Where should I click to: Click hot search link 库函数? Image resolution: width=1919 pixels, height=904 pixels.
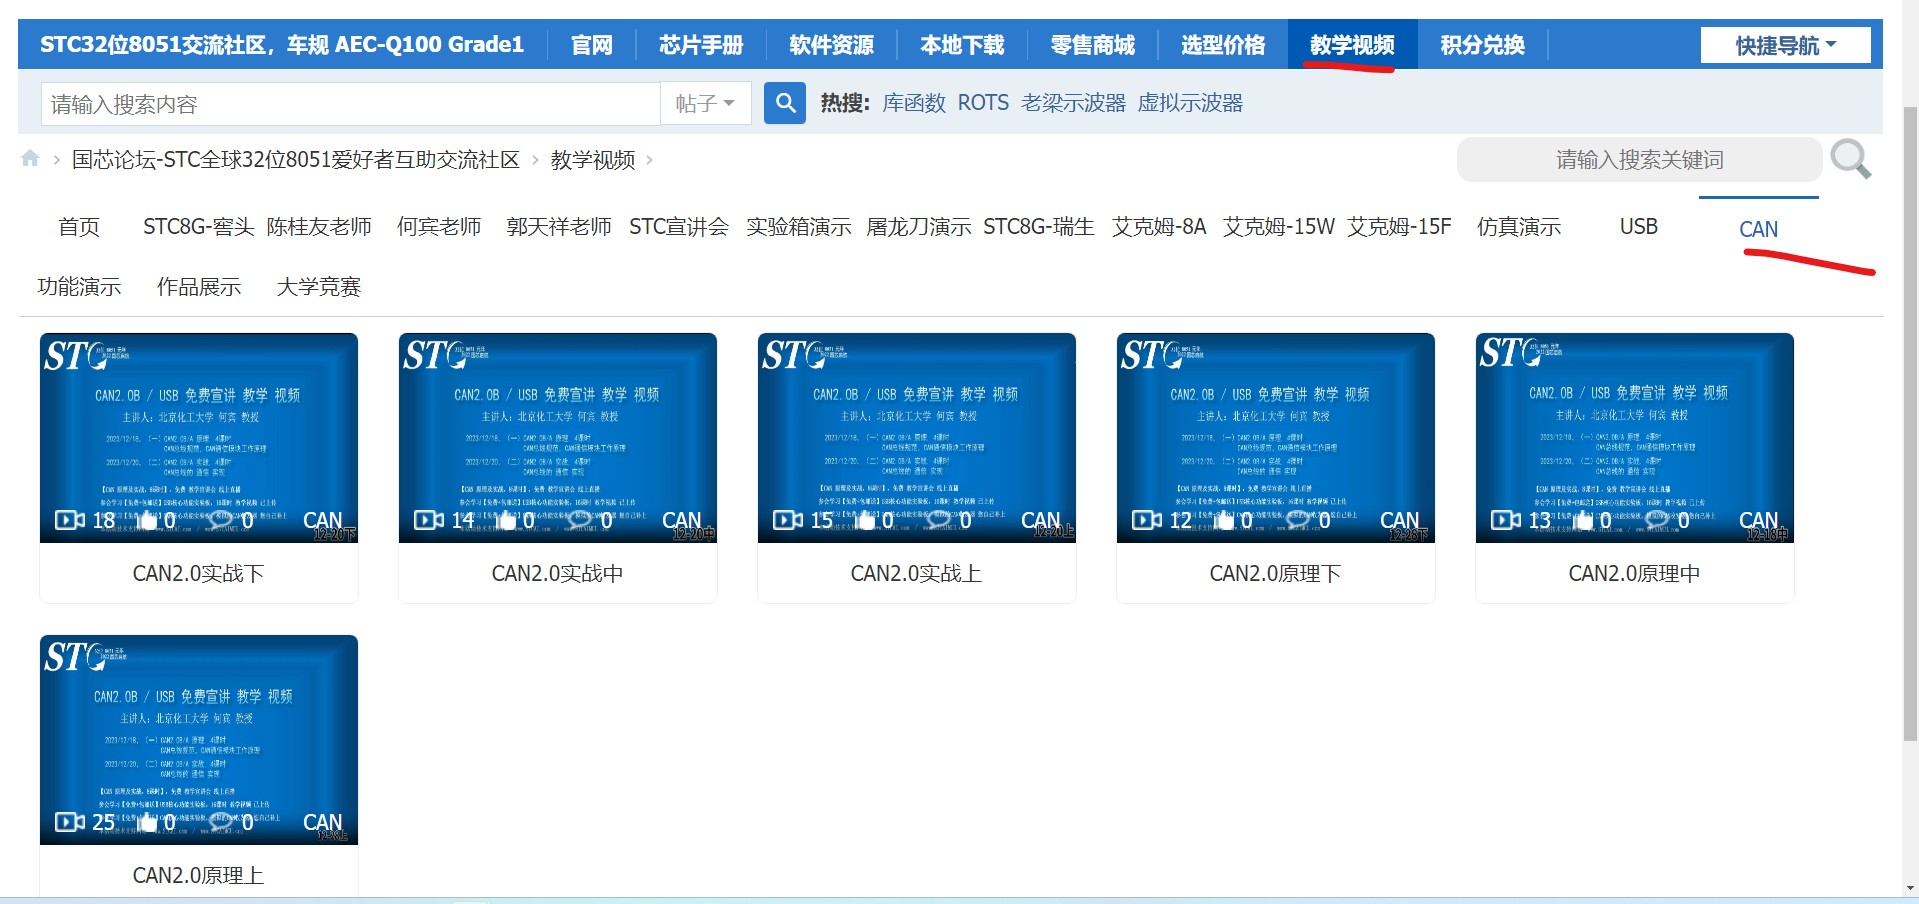[x=914, y=103]
